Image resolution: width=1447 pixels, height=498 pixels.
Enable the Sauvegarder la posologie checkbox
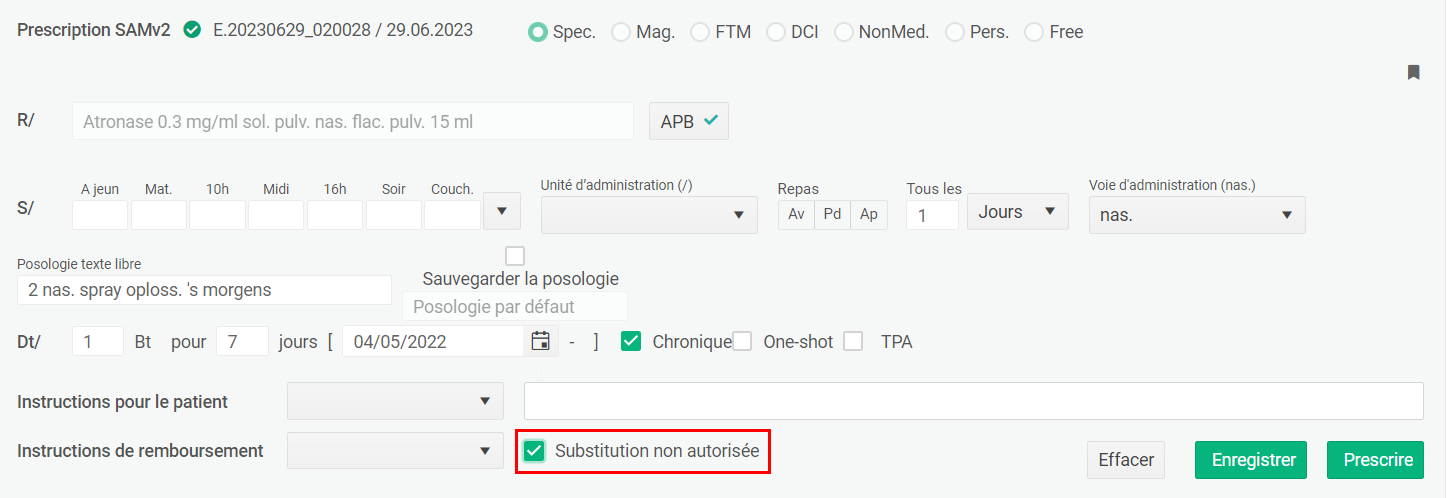coord(515,256)
